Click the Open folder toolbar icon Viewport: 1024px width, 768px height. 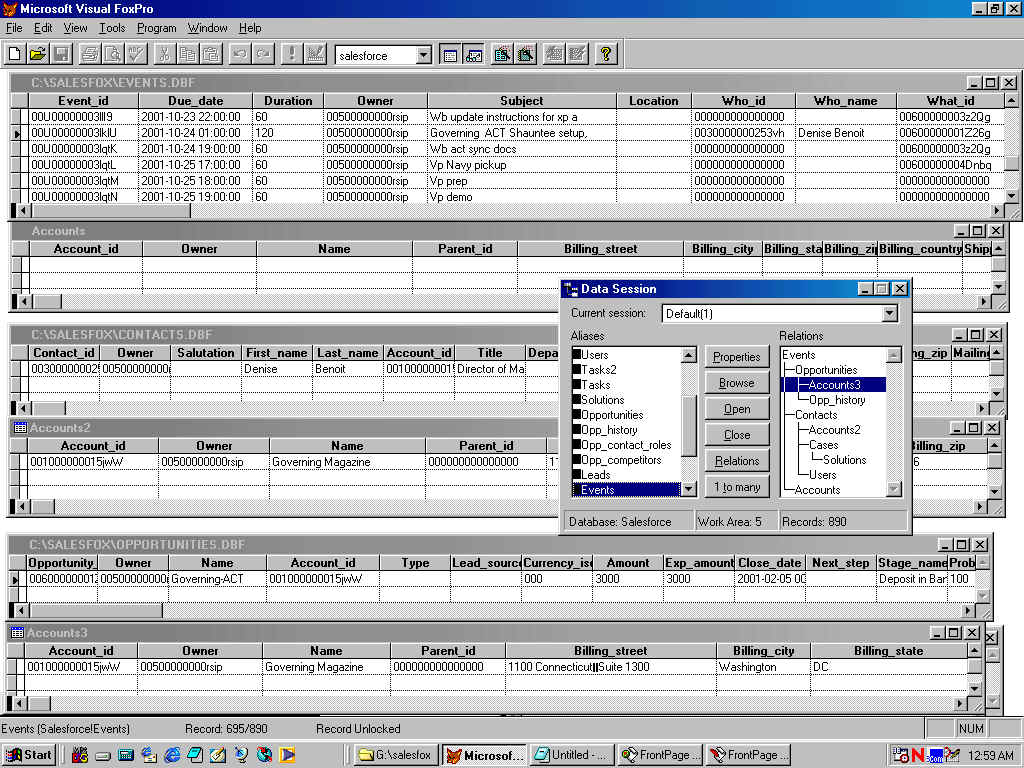click(38, 55)
